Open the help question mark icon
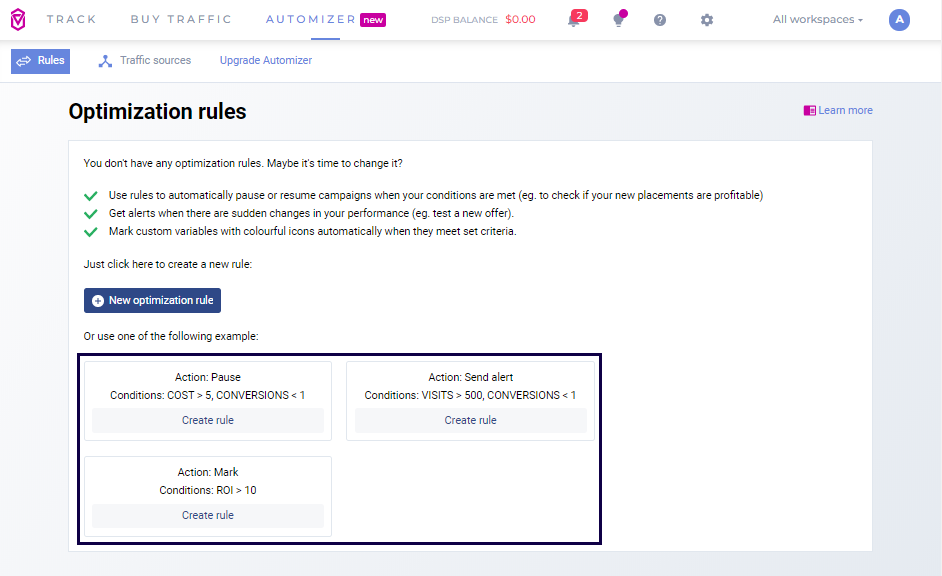Viewport: 942px width, 576px height. point(660,20)
